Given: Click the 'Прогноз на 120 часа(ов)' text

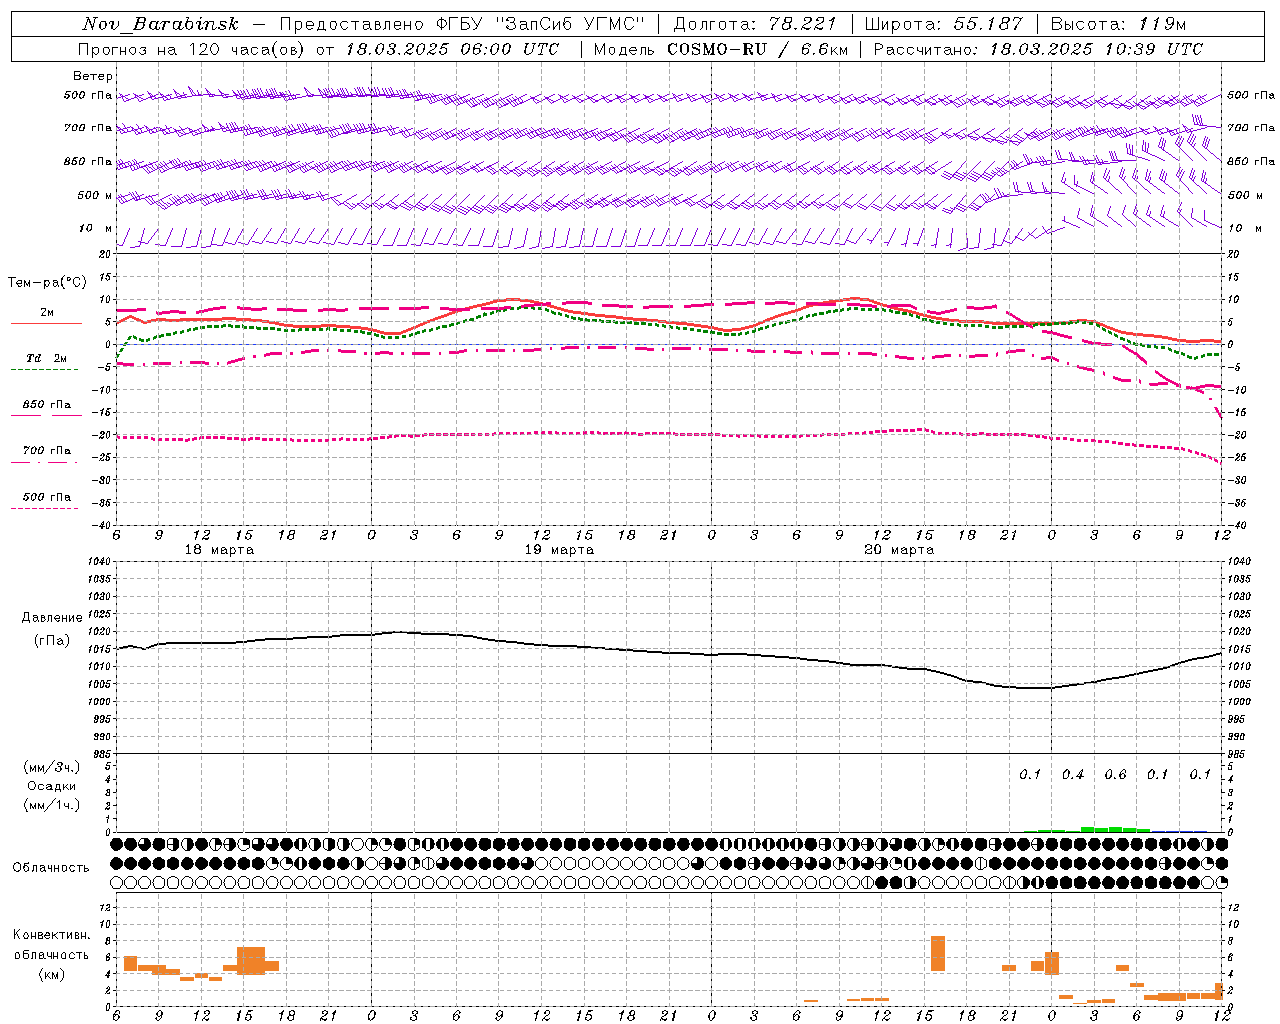Looking at the screenshot, I should point(192,49).
